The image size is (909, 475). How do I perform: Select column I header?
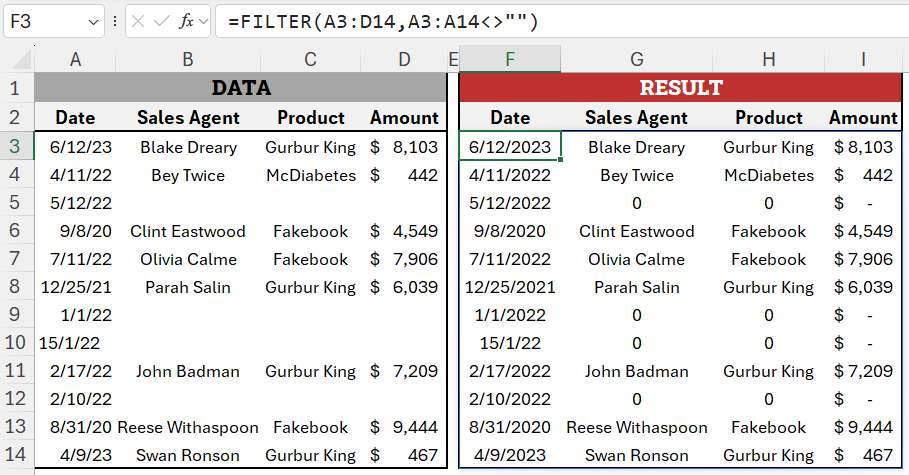863,59
